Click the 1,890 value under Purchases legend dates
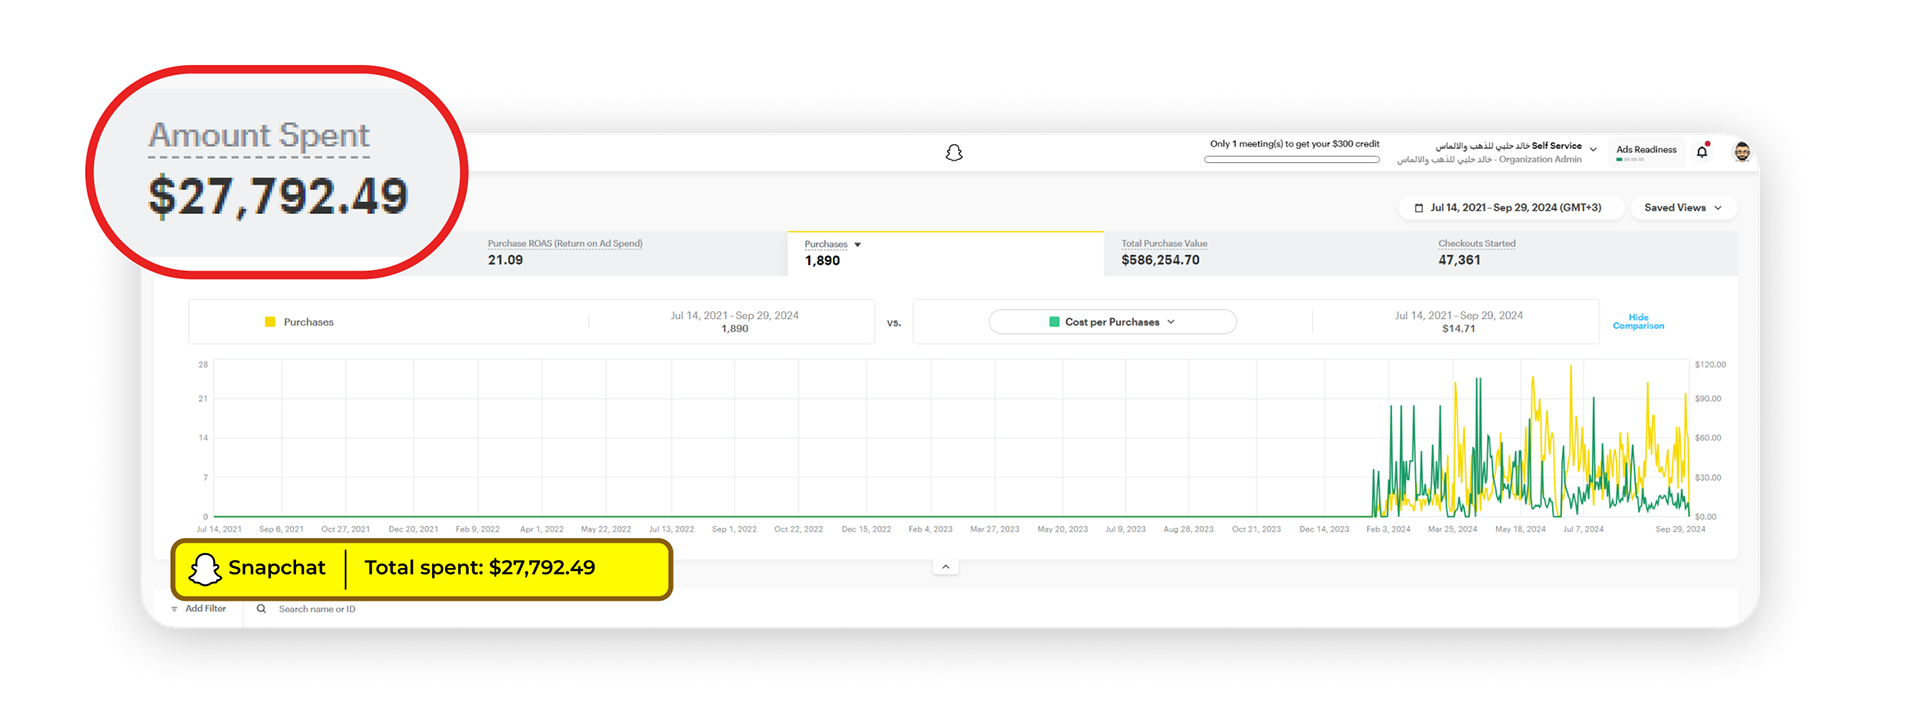 (x=735, y=329)
